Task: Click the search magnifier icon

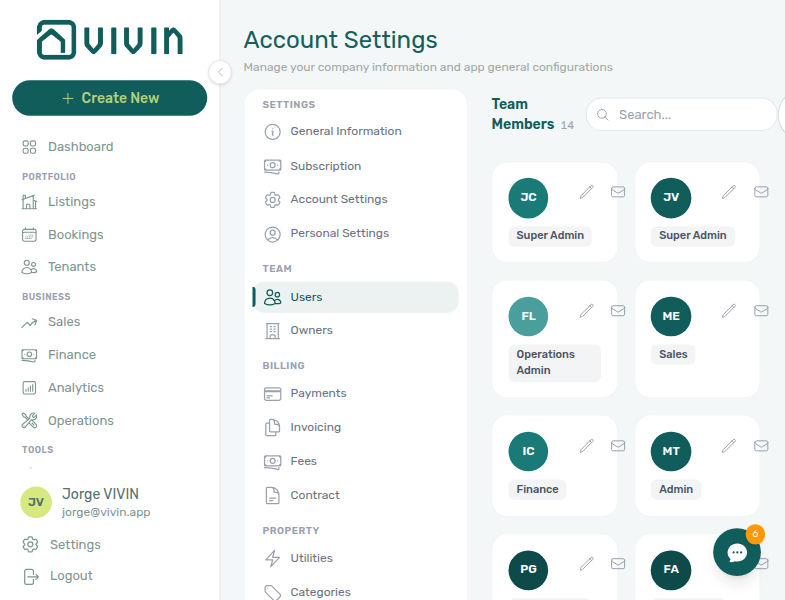Action: click(603, 115)
